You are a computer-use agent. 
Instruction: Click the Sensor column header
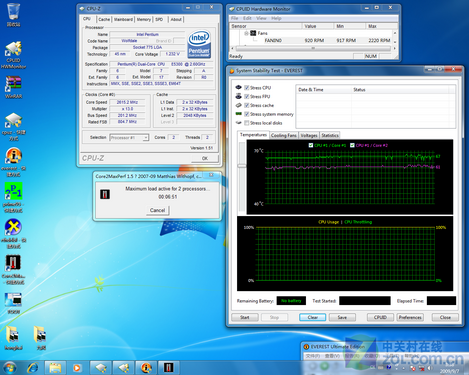(266, 26)
